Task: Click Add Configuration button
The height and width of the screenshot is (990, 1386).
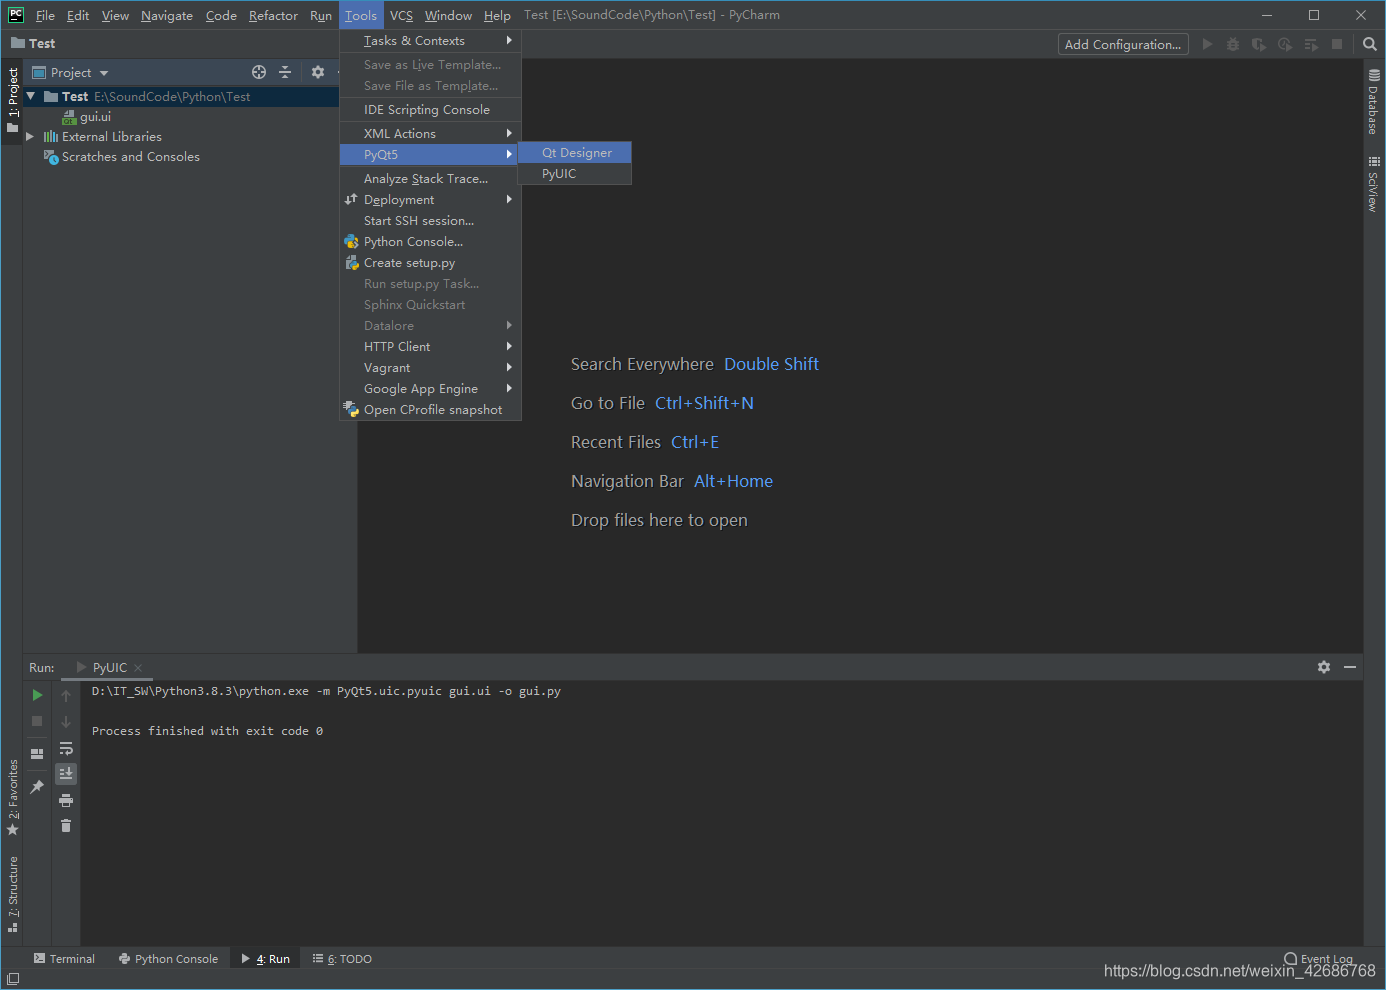Action: 1123,44
